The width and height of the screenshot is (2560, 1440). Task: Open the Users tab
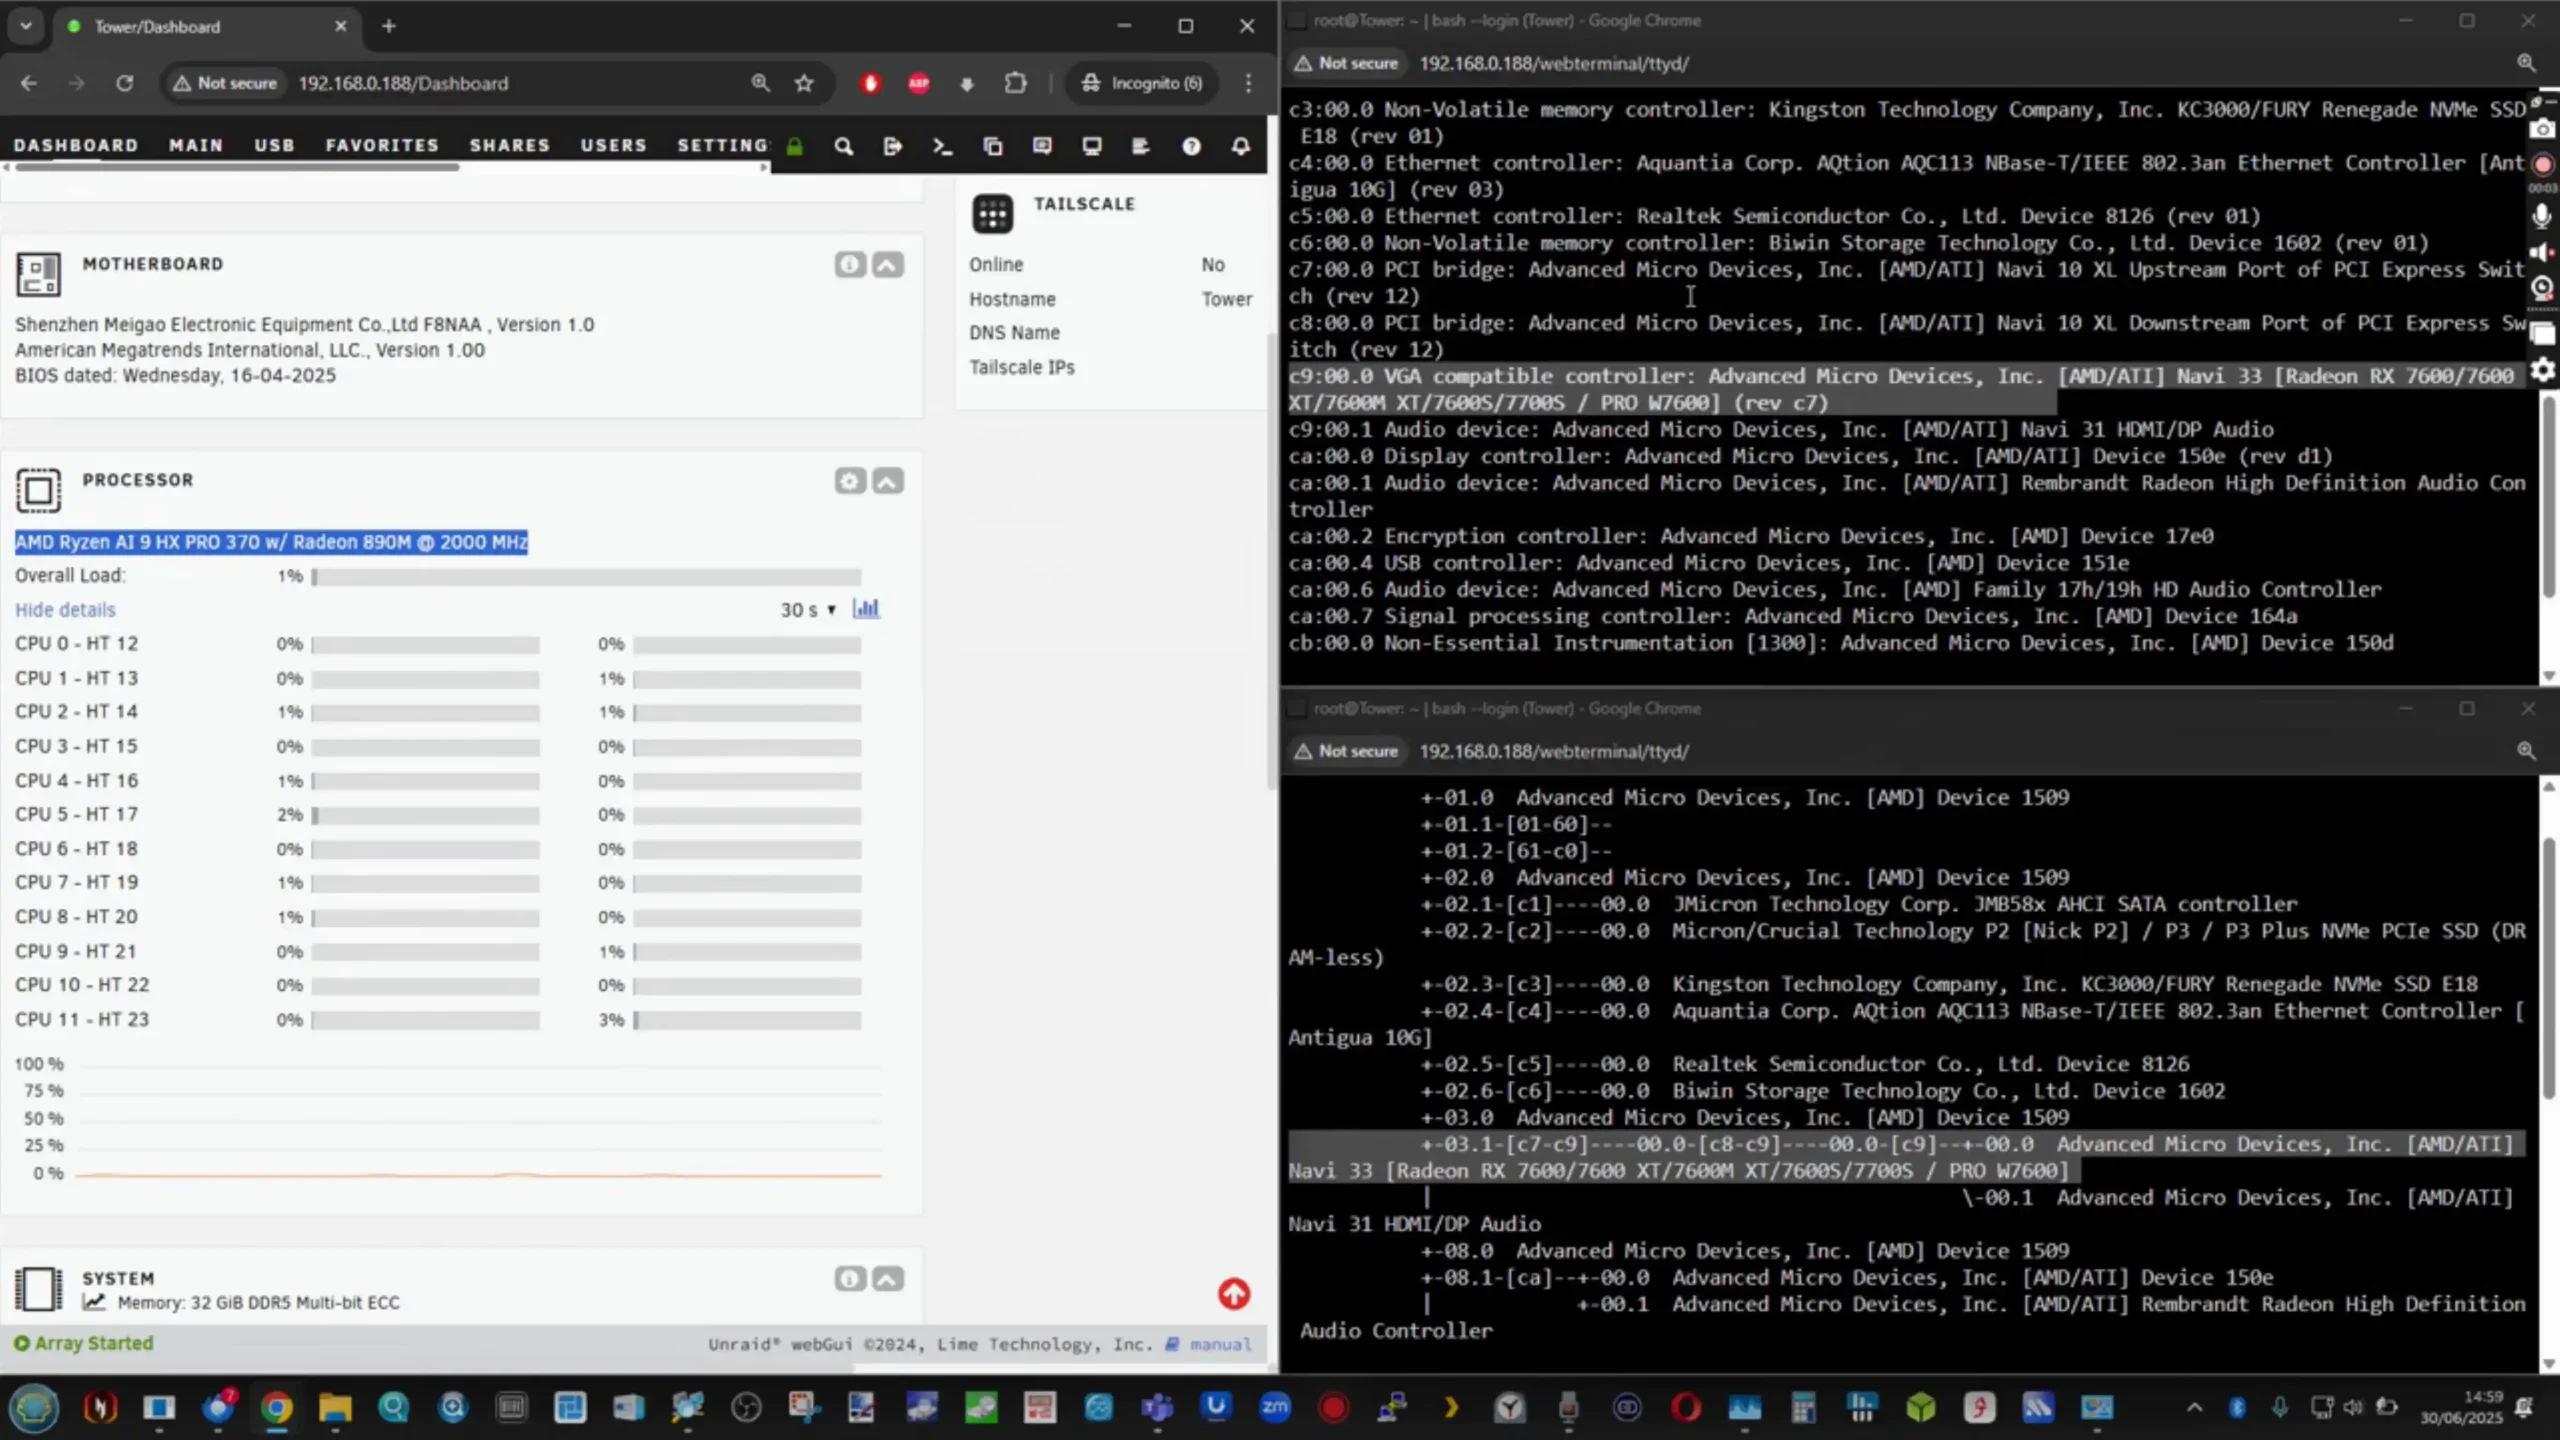point(614,145)
